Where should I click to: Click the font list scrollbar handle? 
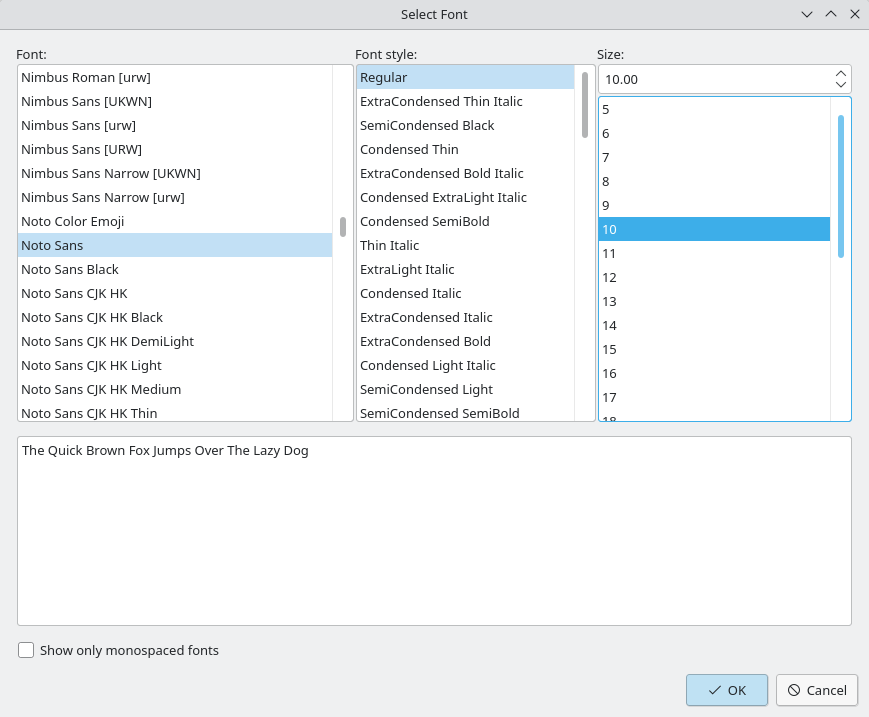point(343,227)
